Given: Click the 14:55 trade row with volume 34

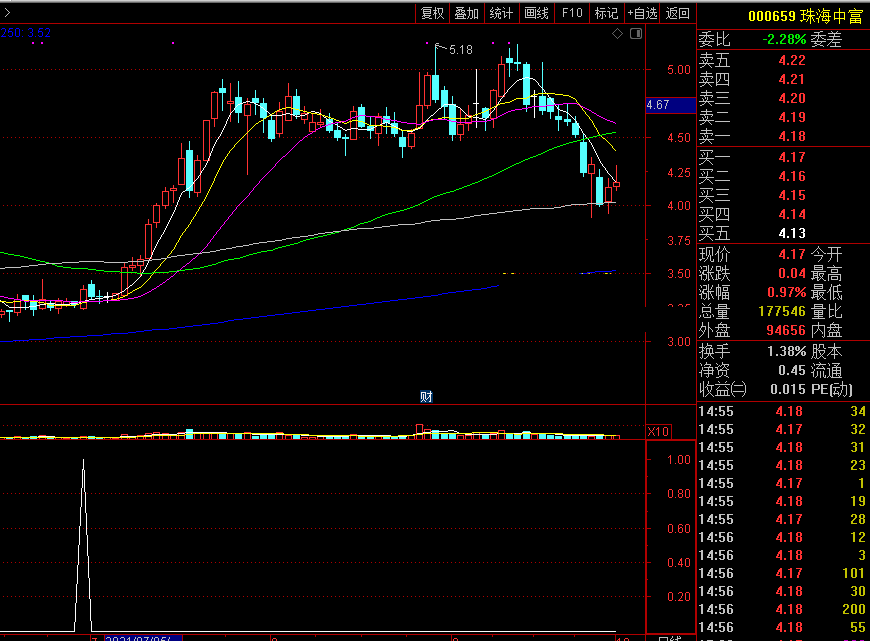Looking at the screenshot, I should coord(782,411).
